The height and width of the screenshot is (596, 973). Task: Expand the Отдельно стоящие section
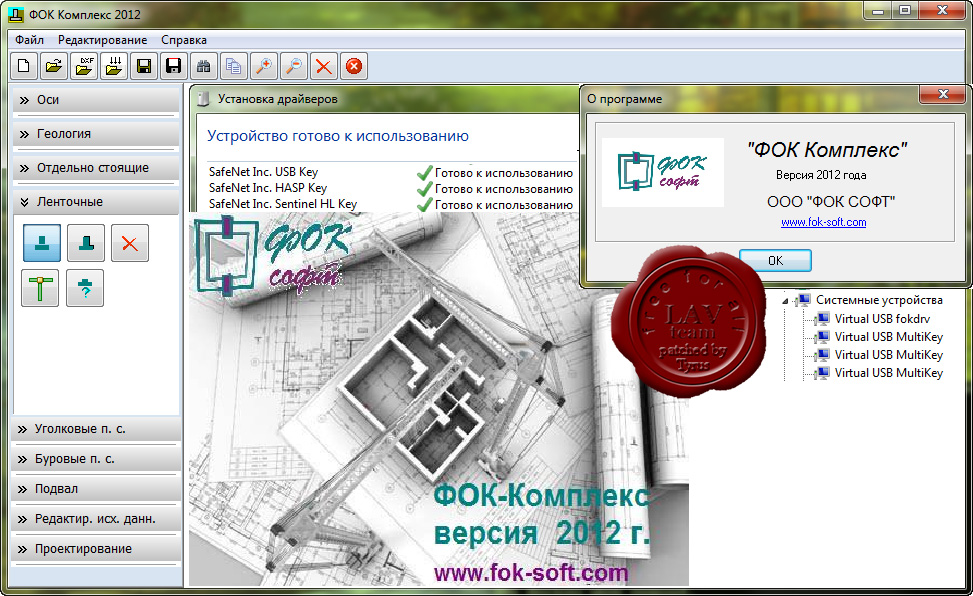point(96,168)
